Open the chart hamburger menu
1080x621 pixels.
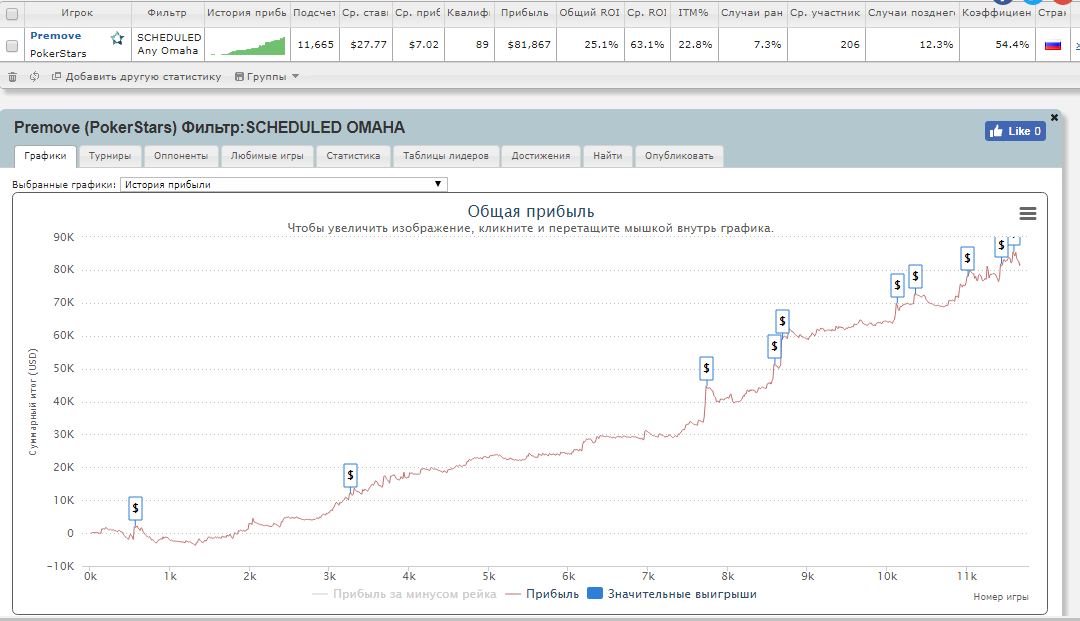pos(1028,213)
